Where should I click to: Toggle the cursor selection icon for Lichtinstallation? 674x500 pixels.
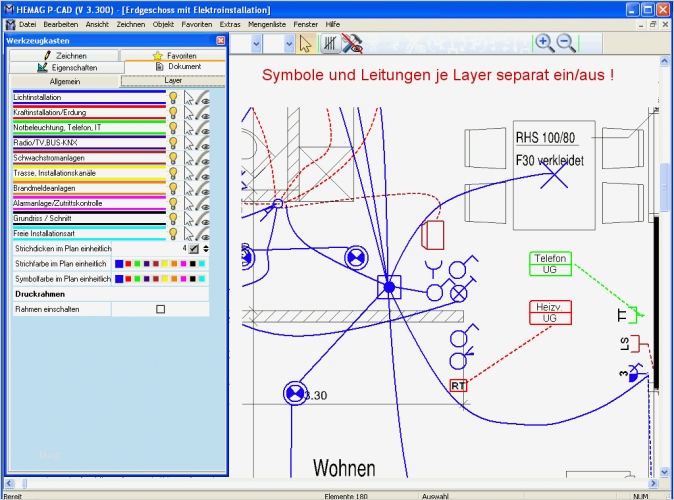pyautogui.click(x=189, y=98)
